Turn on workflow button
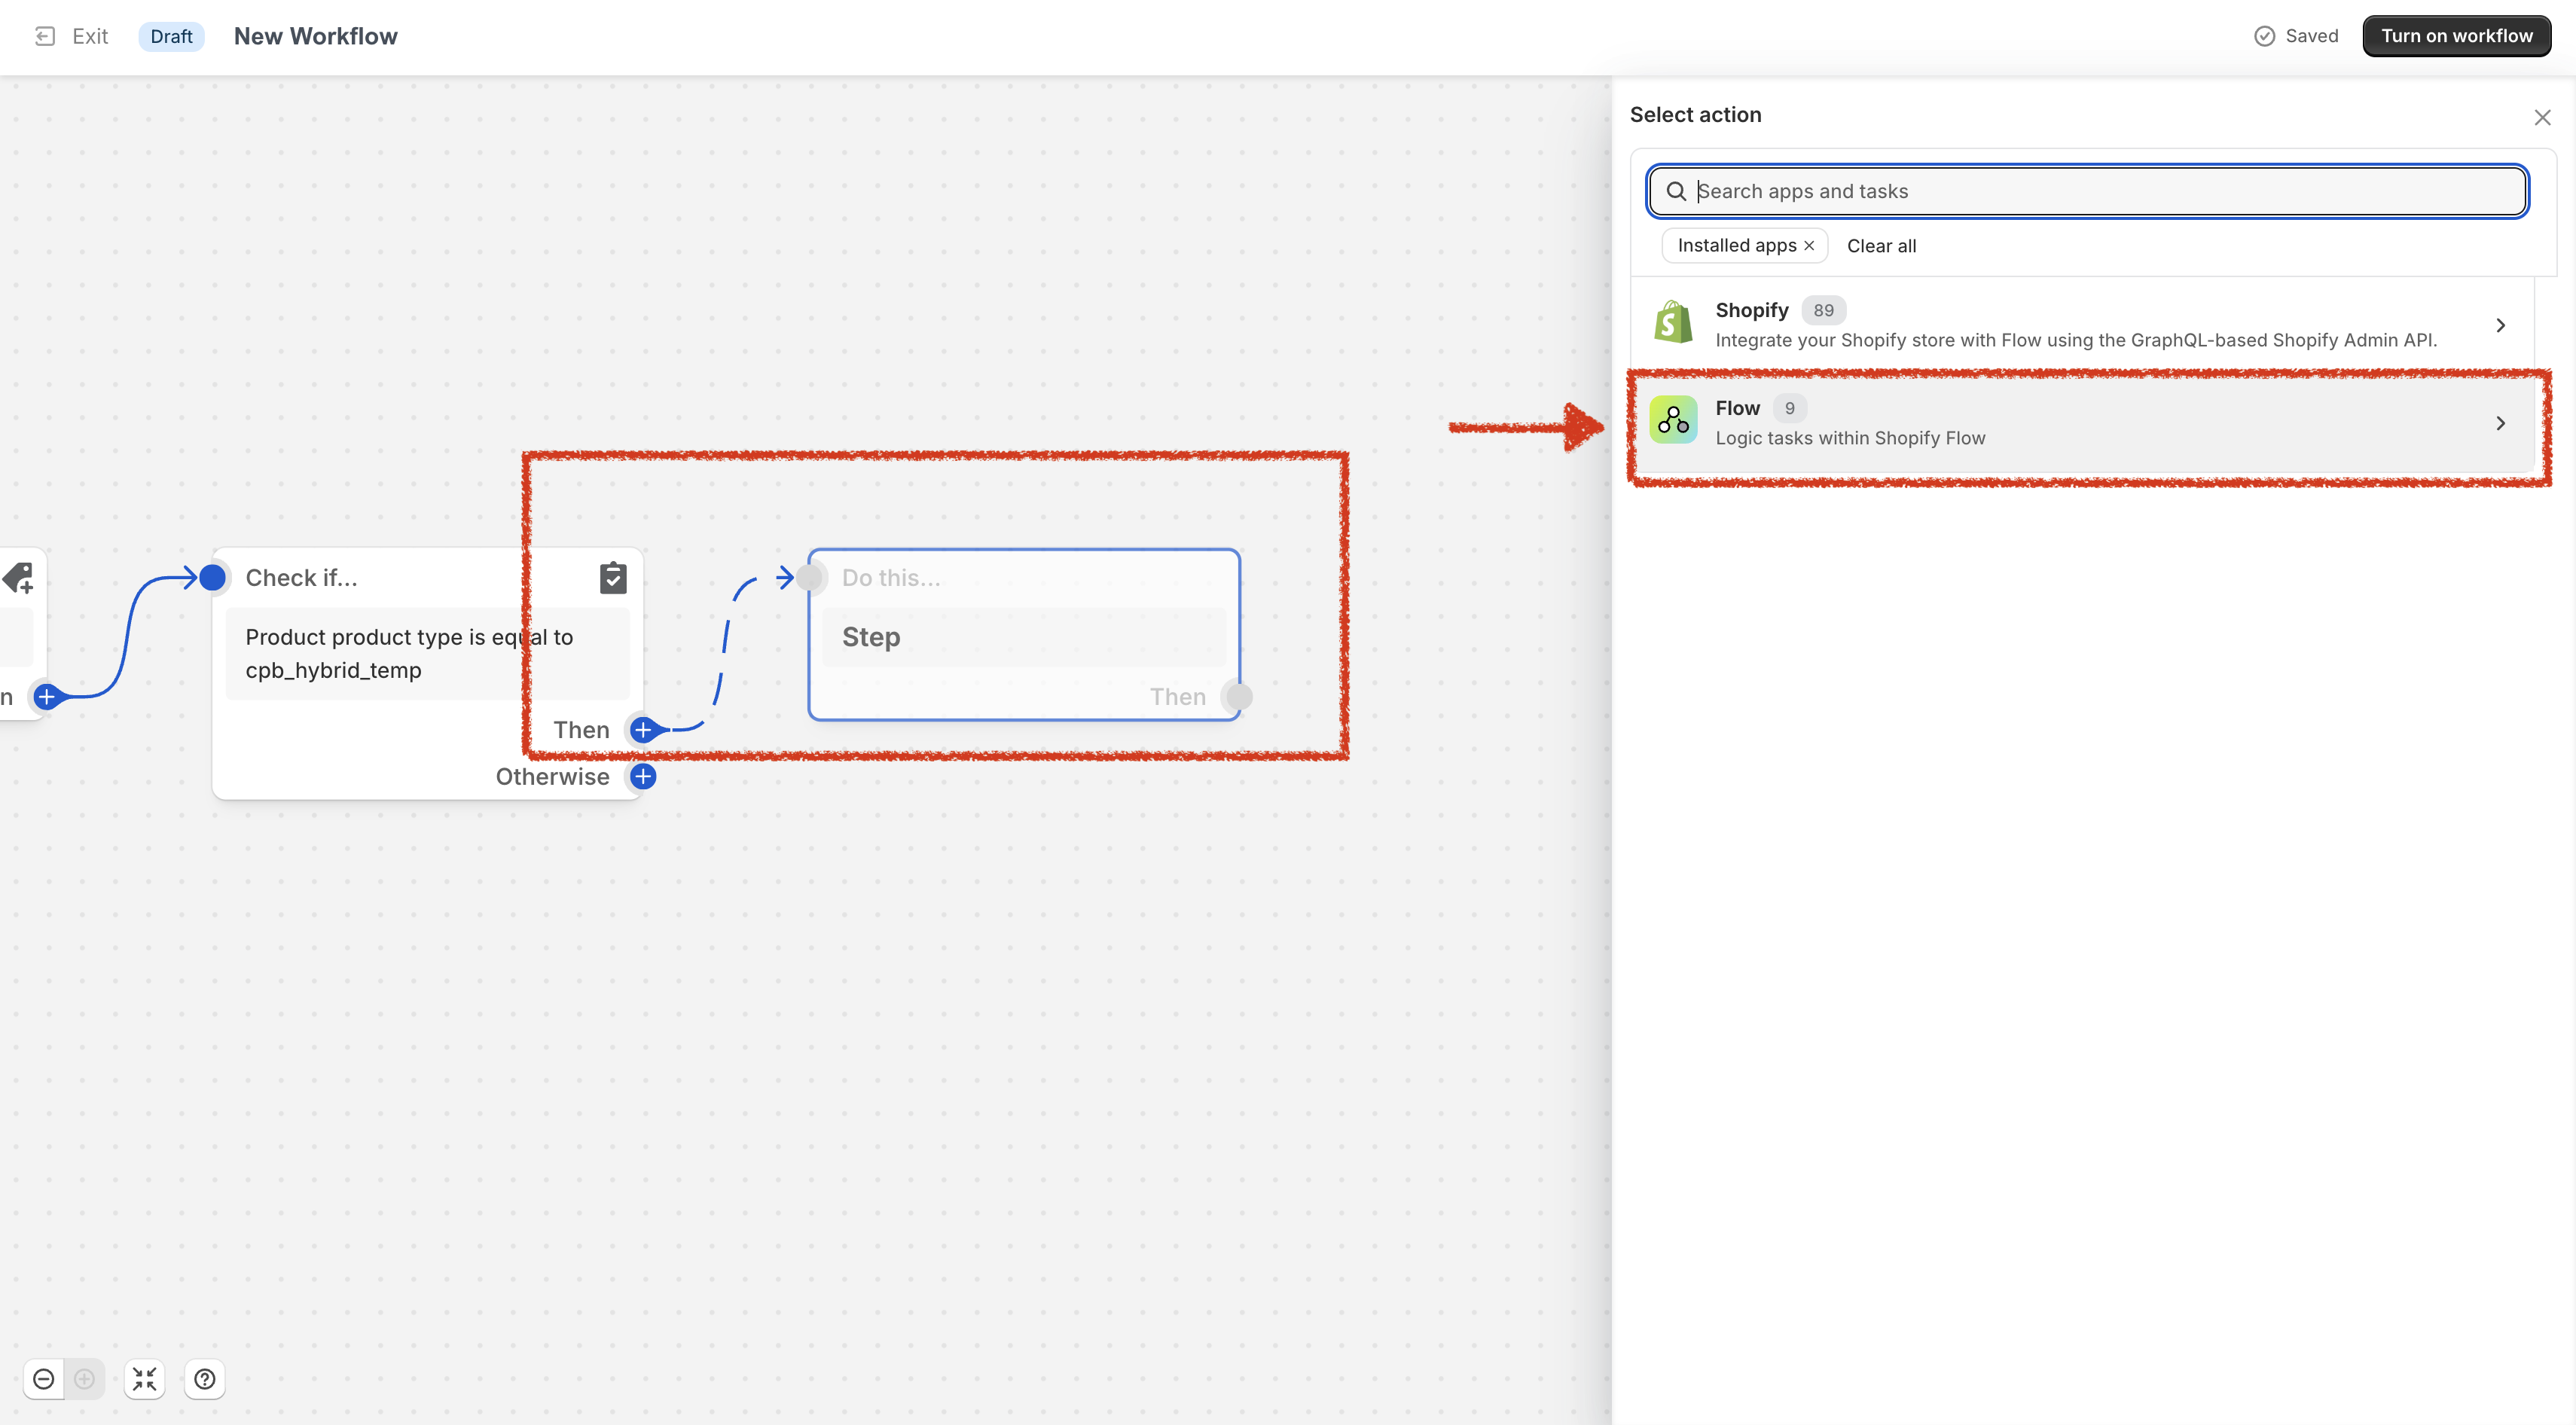Screen dimensions: 2576x1425 tap(2456, 37)
